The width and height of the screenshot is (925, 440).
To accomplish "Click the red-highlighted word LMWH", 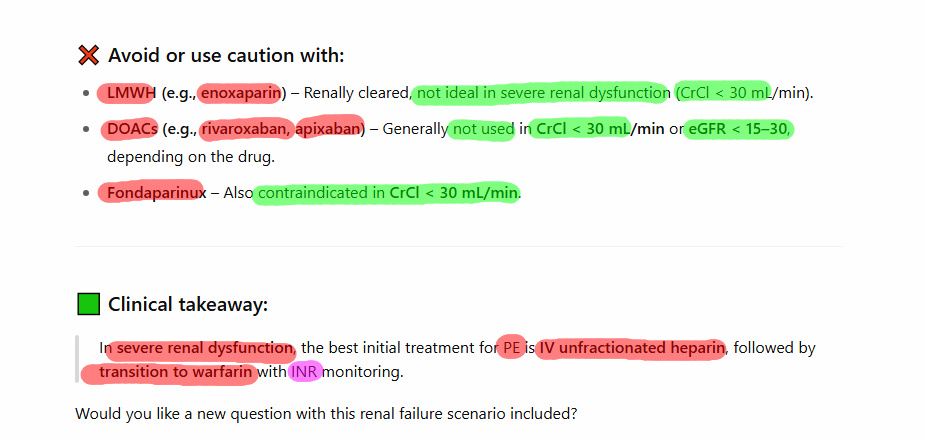I will 126,93.
